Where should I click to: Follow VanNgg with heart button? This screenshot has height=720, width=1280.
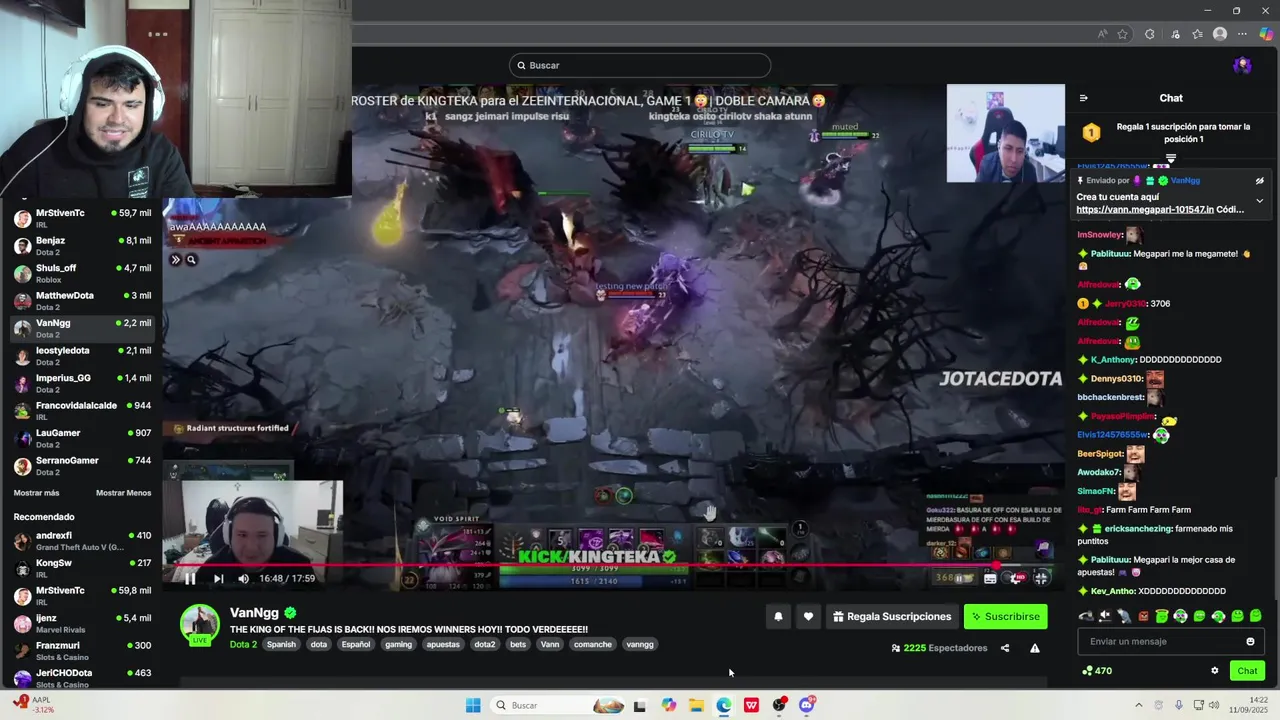808,617
